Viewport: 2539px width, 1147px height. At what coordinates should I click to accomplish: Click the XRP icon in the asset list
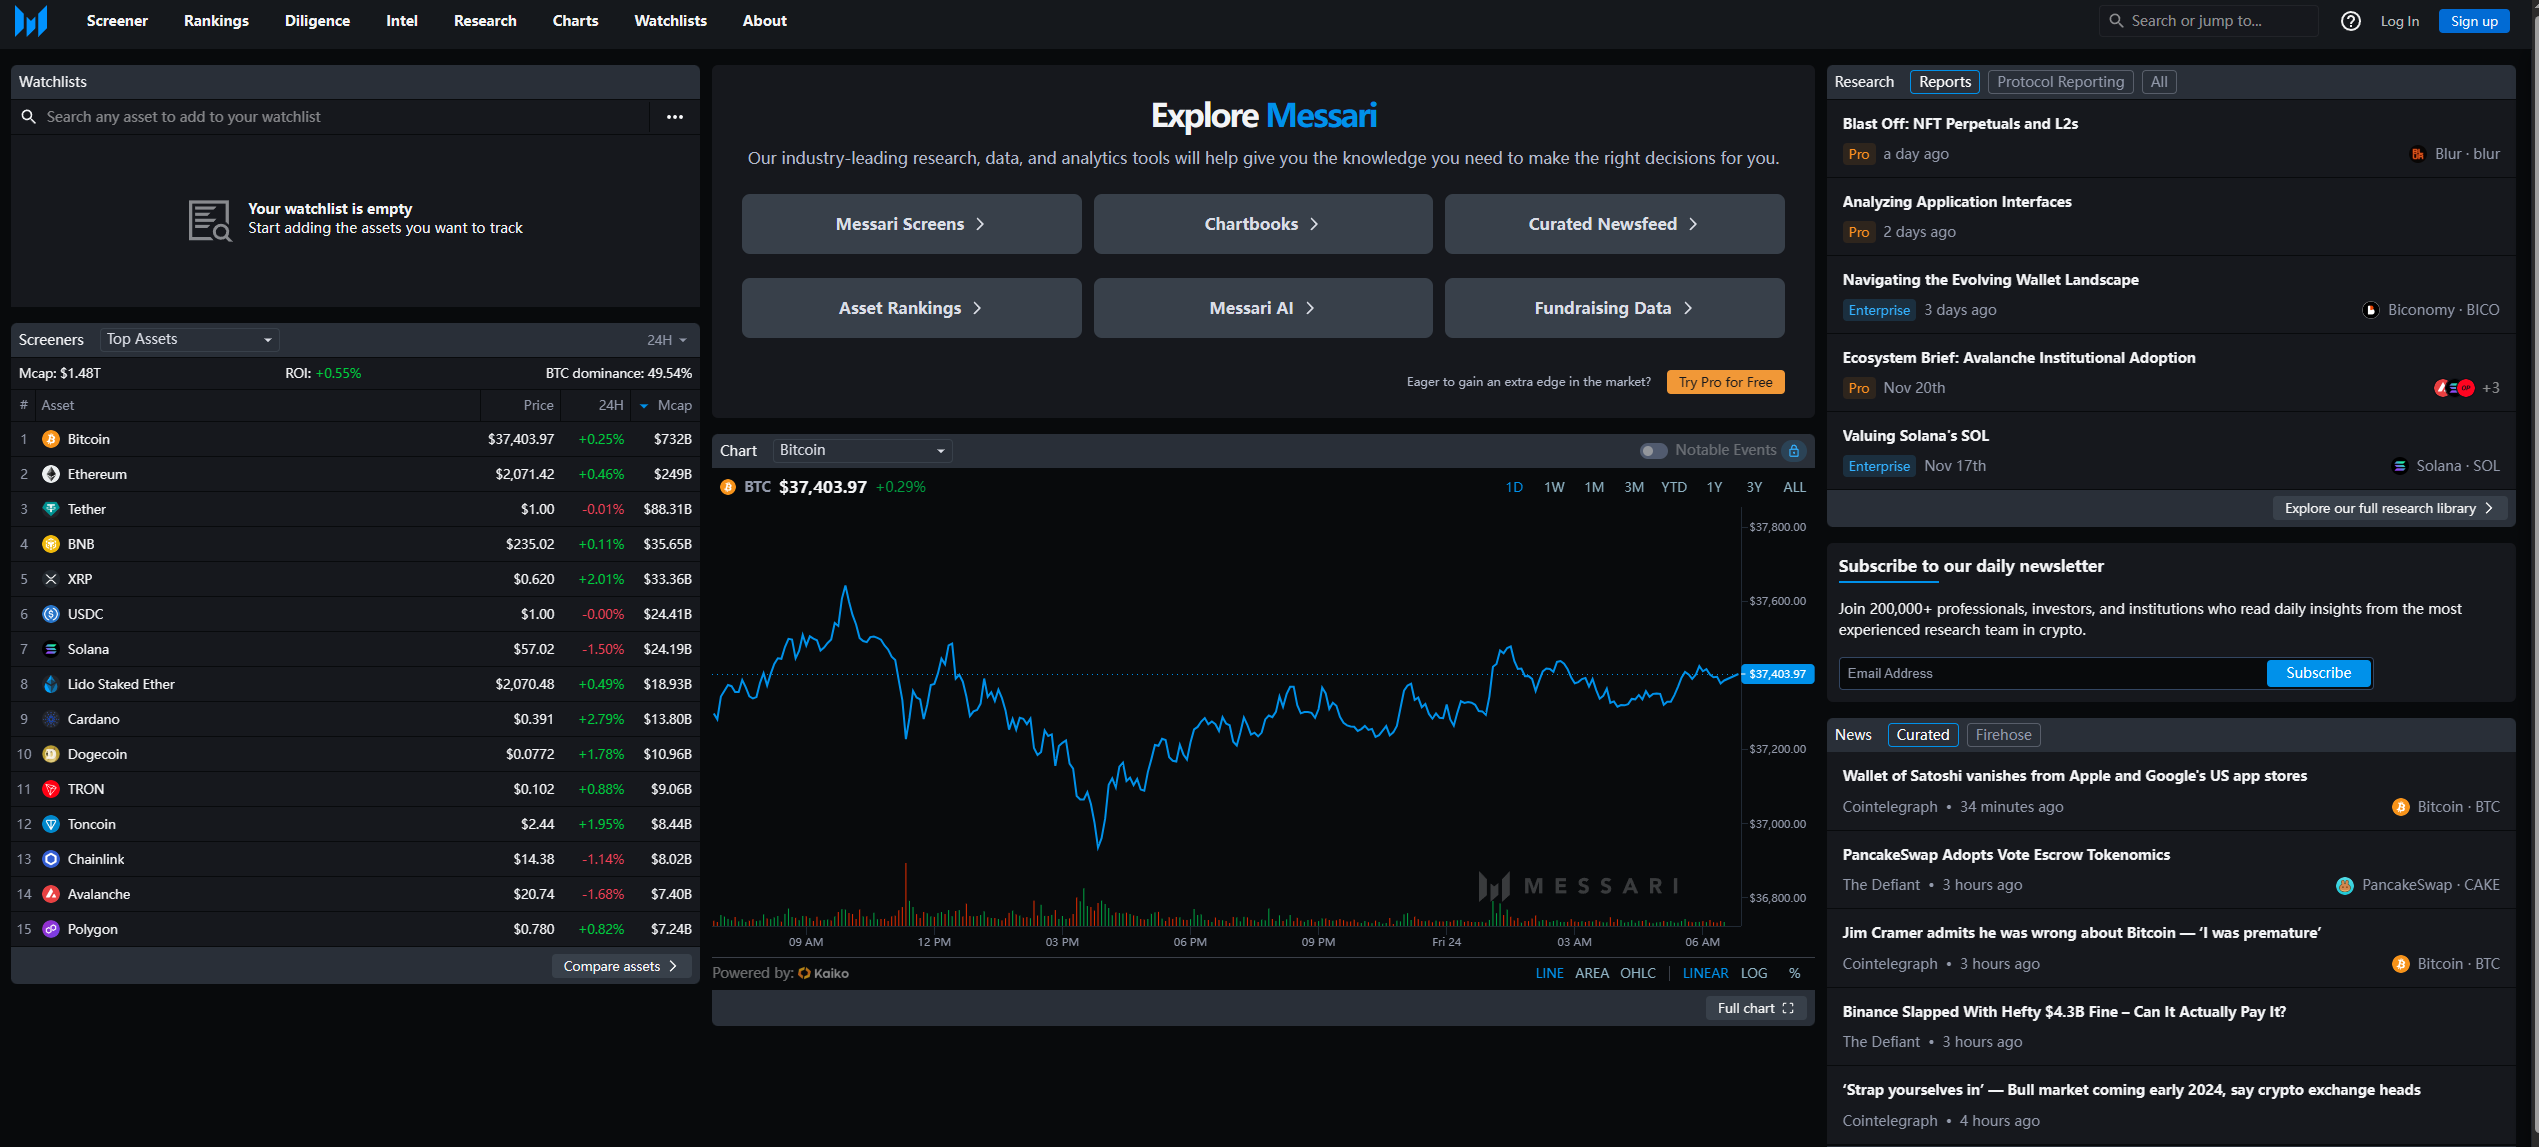(x=51, y=579)
